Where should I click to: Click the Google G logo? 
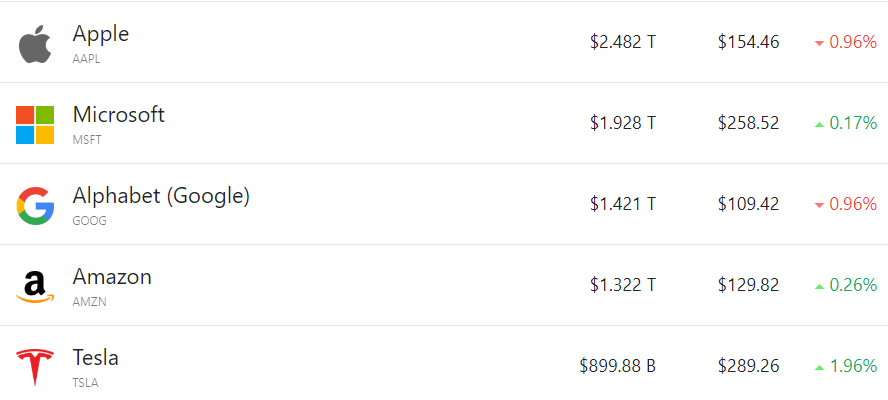[x=35, y=206]
